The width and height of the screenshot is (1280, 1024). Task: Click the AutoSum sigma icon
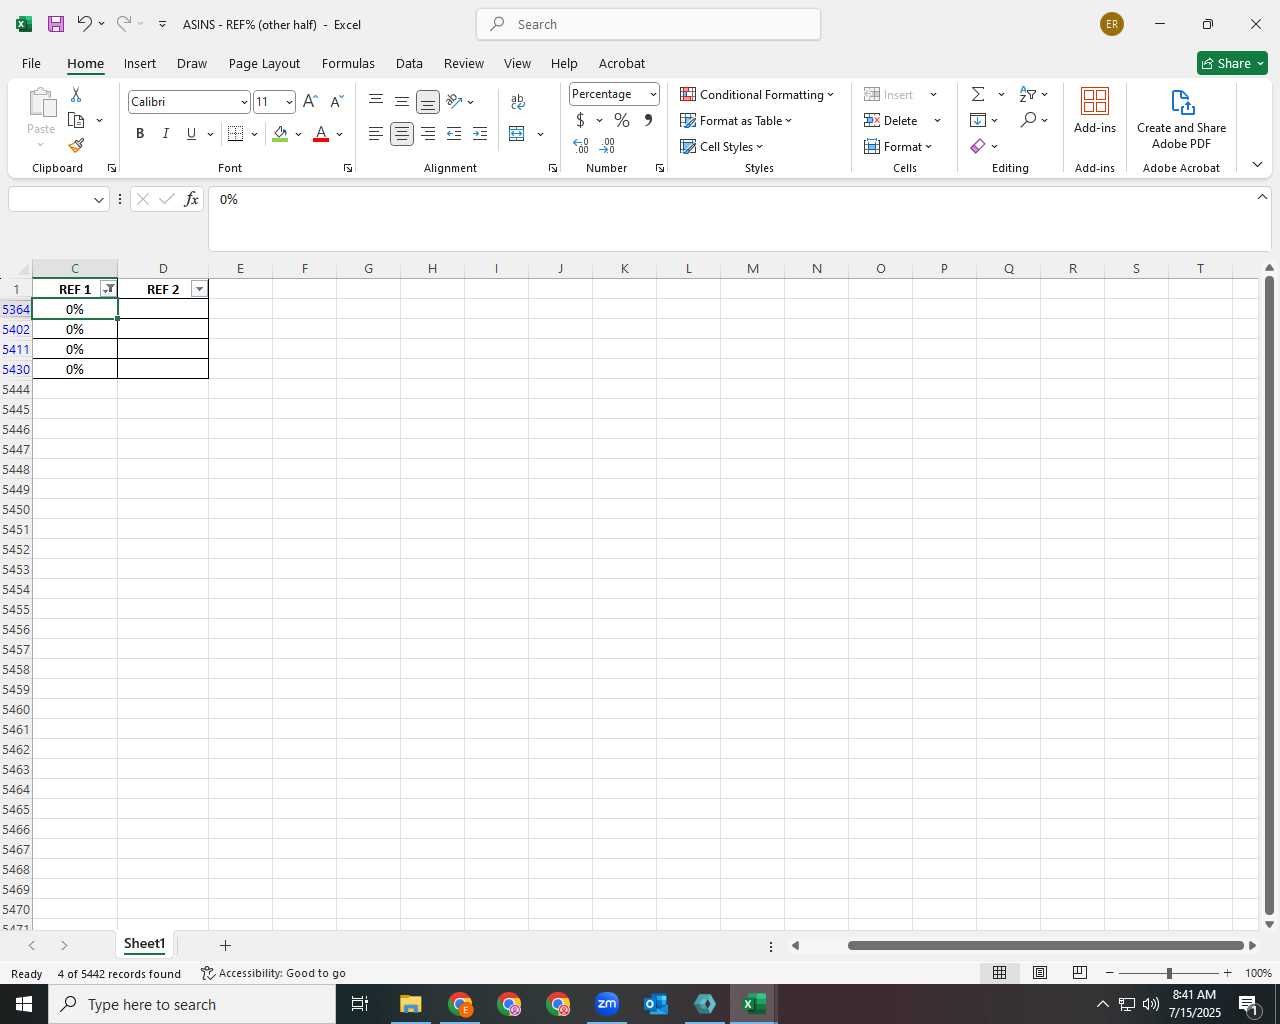coord(978,94)
